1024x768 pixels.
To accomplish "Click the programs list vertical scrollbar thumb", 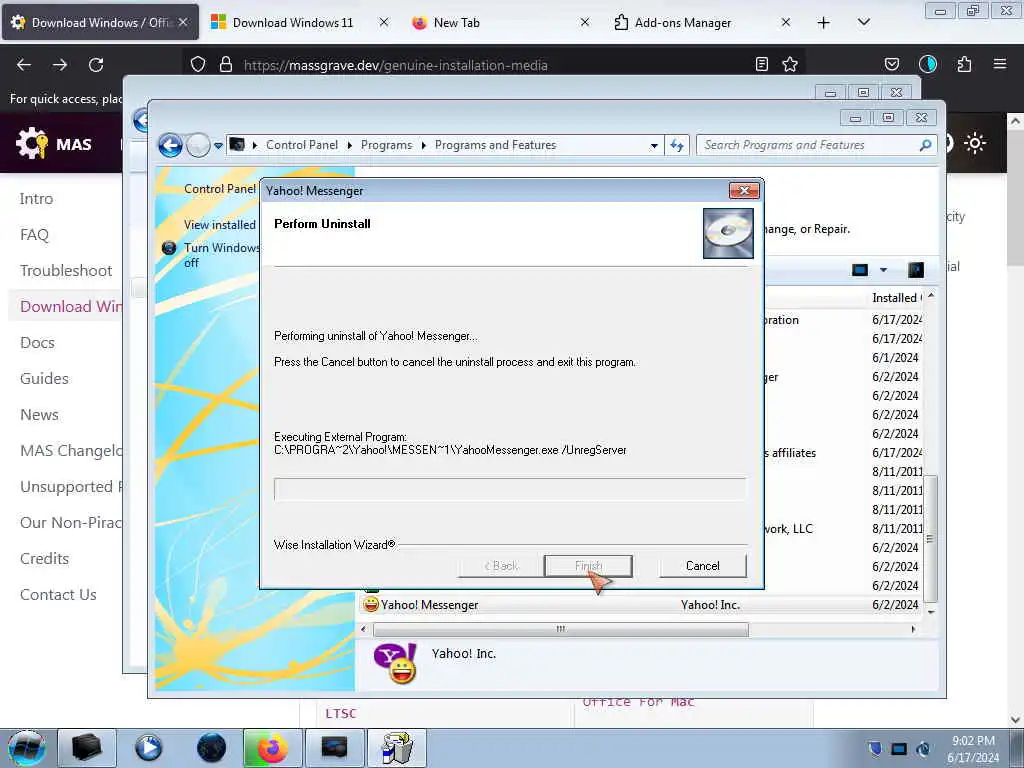I will (930, 539).
